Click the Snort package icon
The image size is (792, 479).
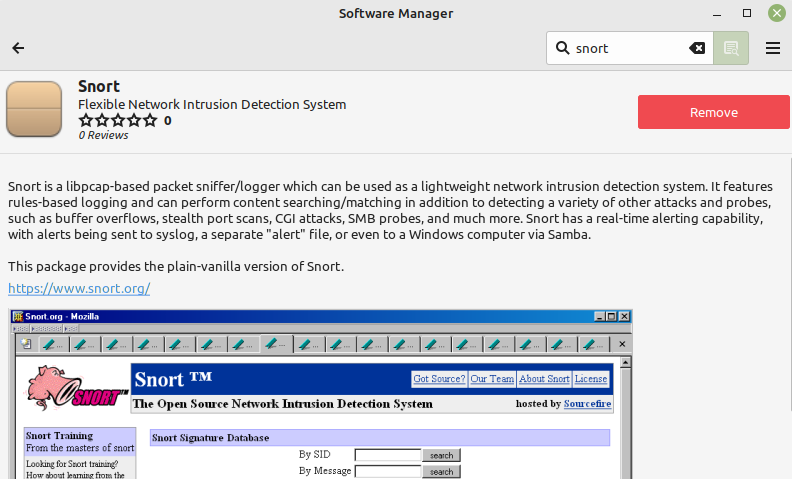(34, 109)
